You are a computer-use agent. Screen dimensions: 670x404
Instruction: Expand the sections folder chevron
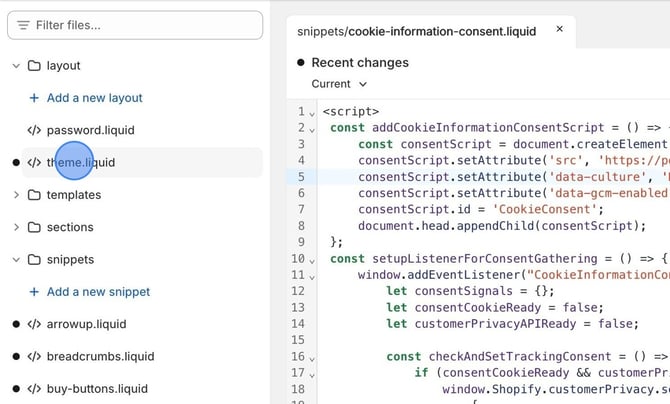(x=16, y=227)
